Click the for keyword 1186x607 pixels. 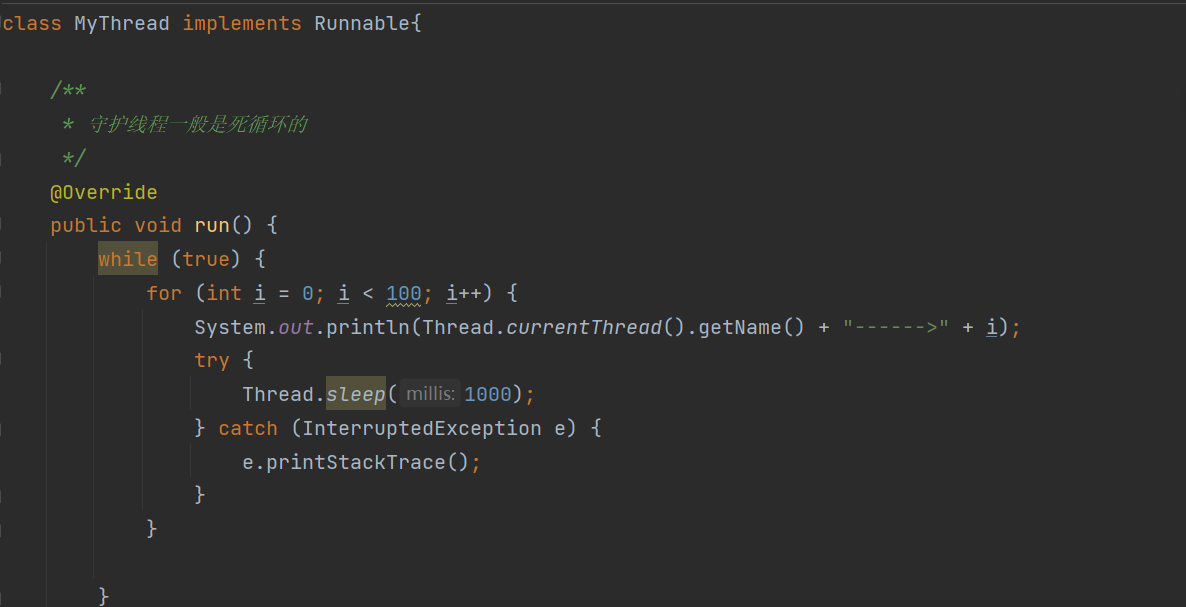click(x=164, y=293)
